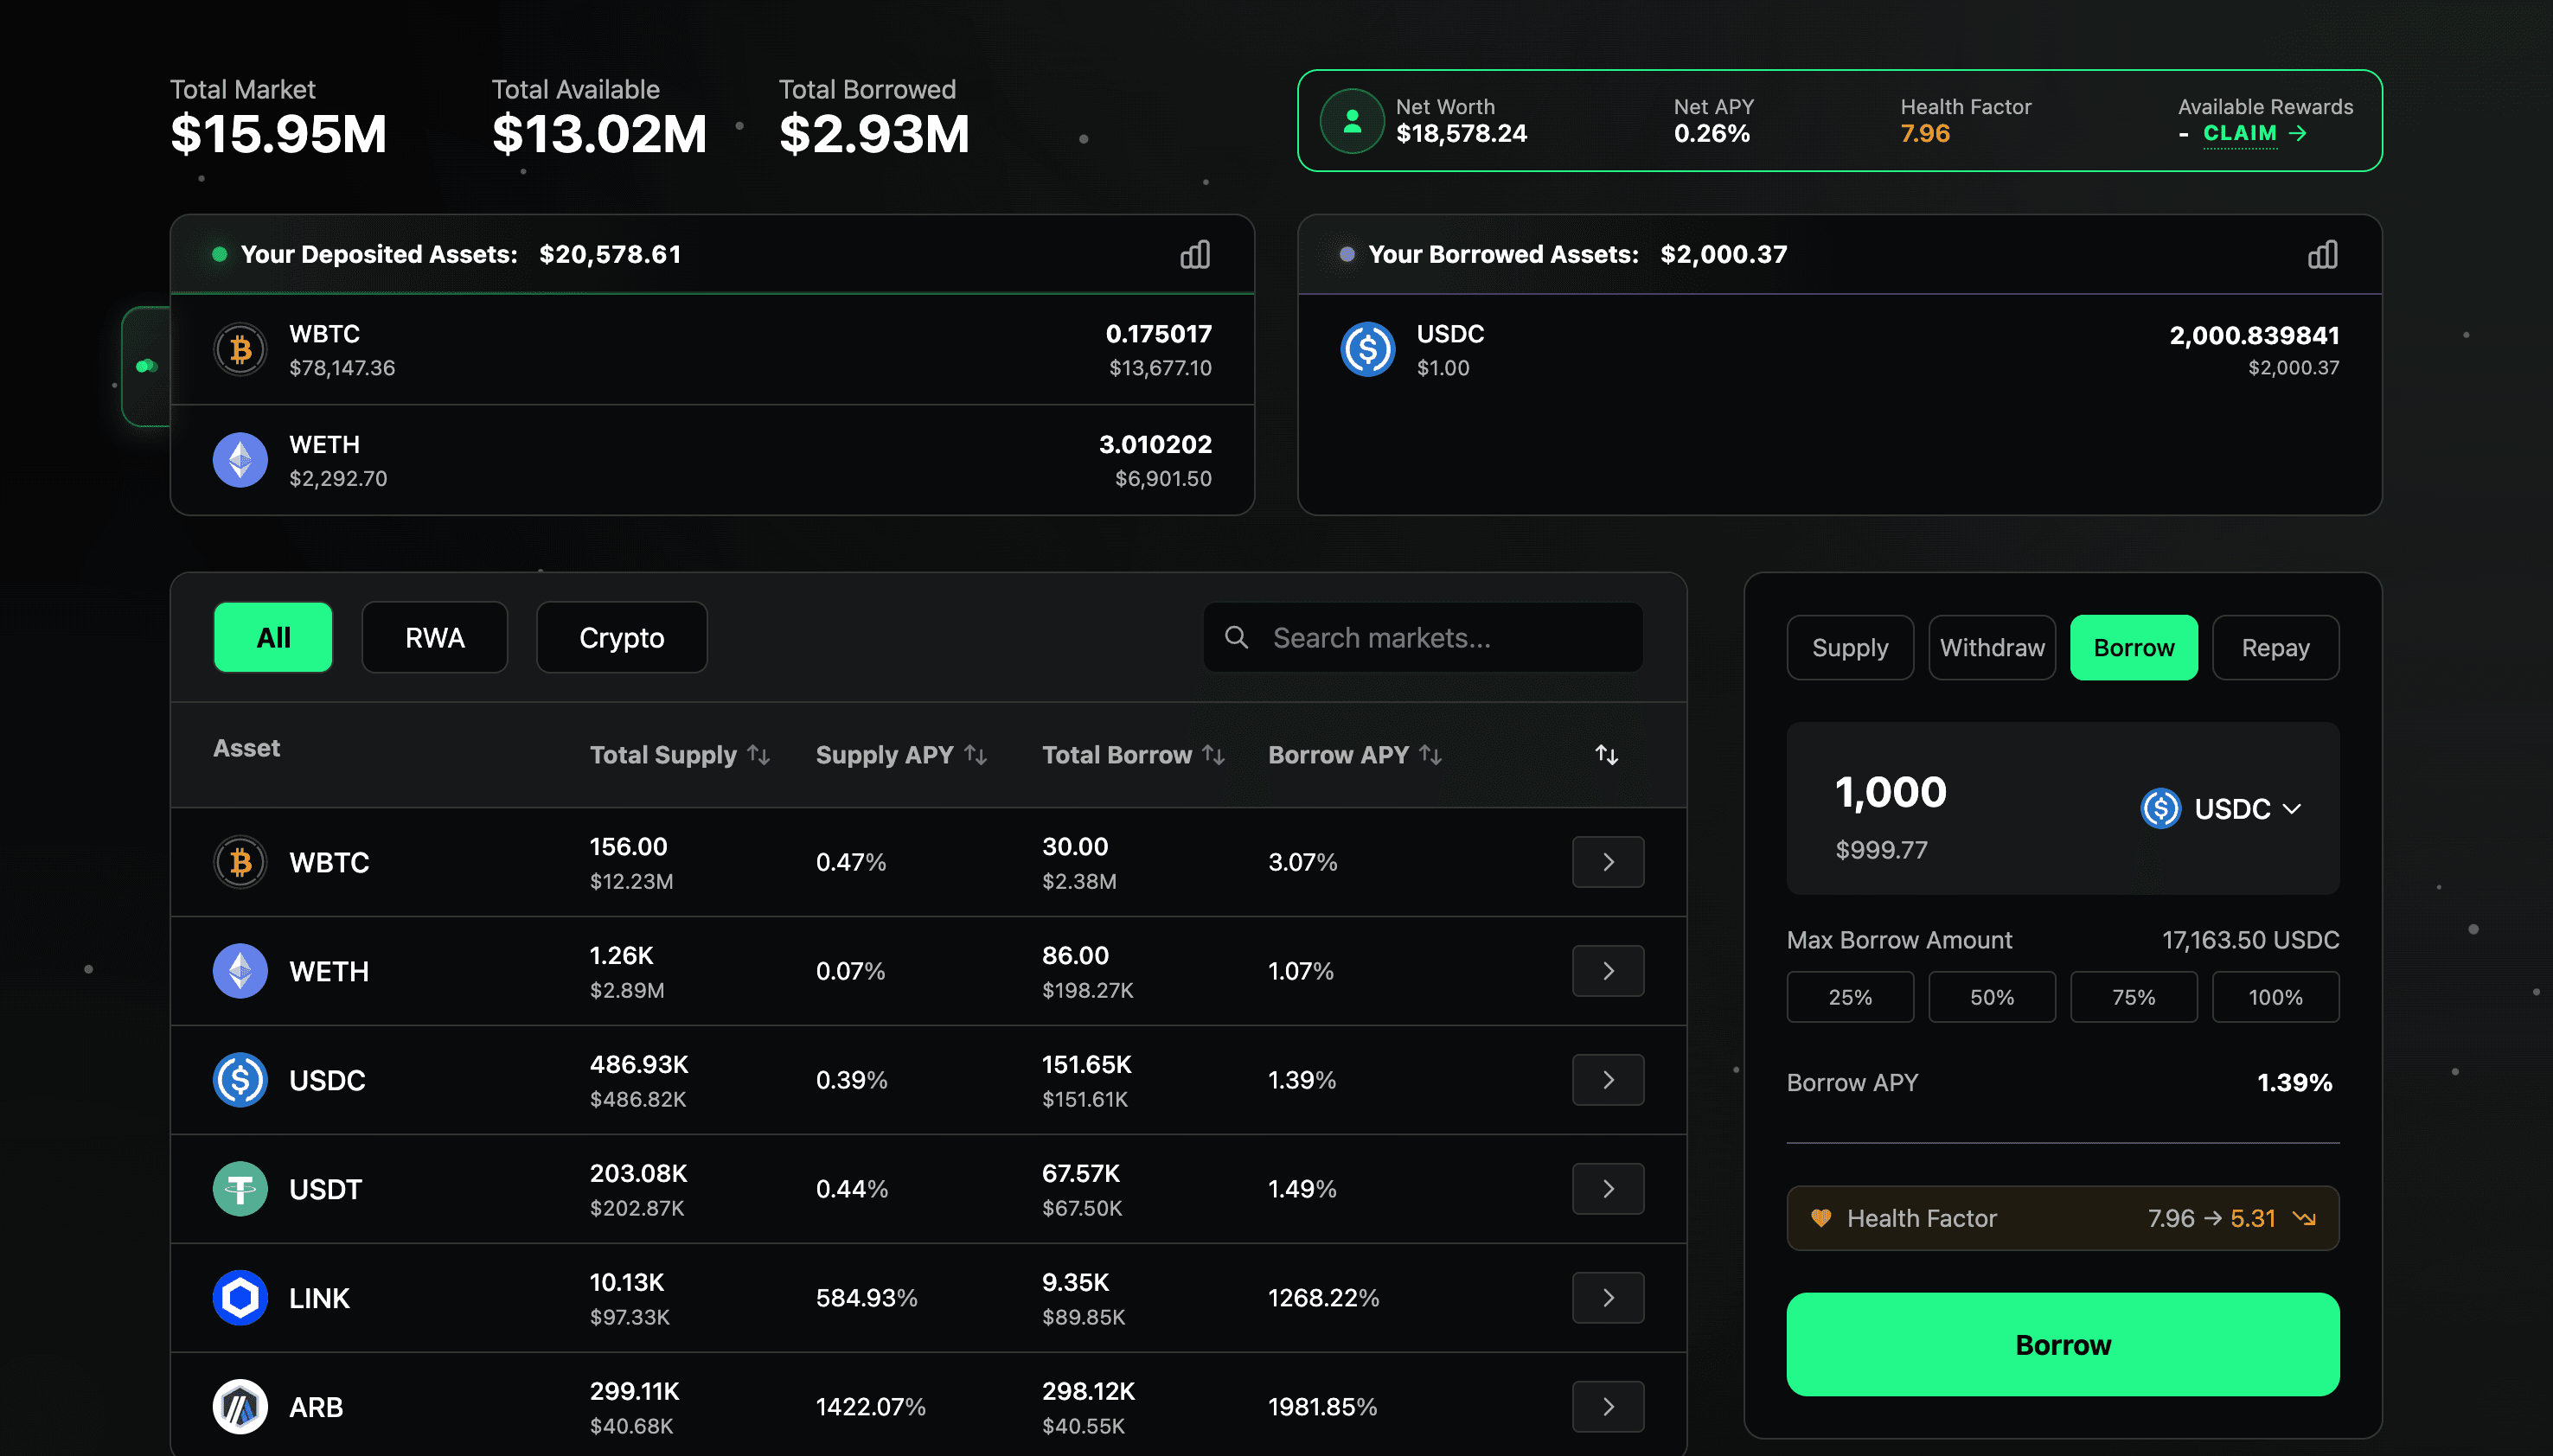
Task: Expand the WETH market row details
Action: [x=1607, y=970]
